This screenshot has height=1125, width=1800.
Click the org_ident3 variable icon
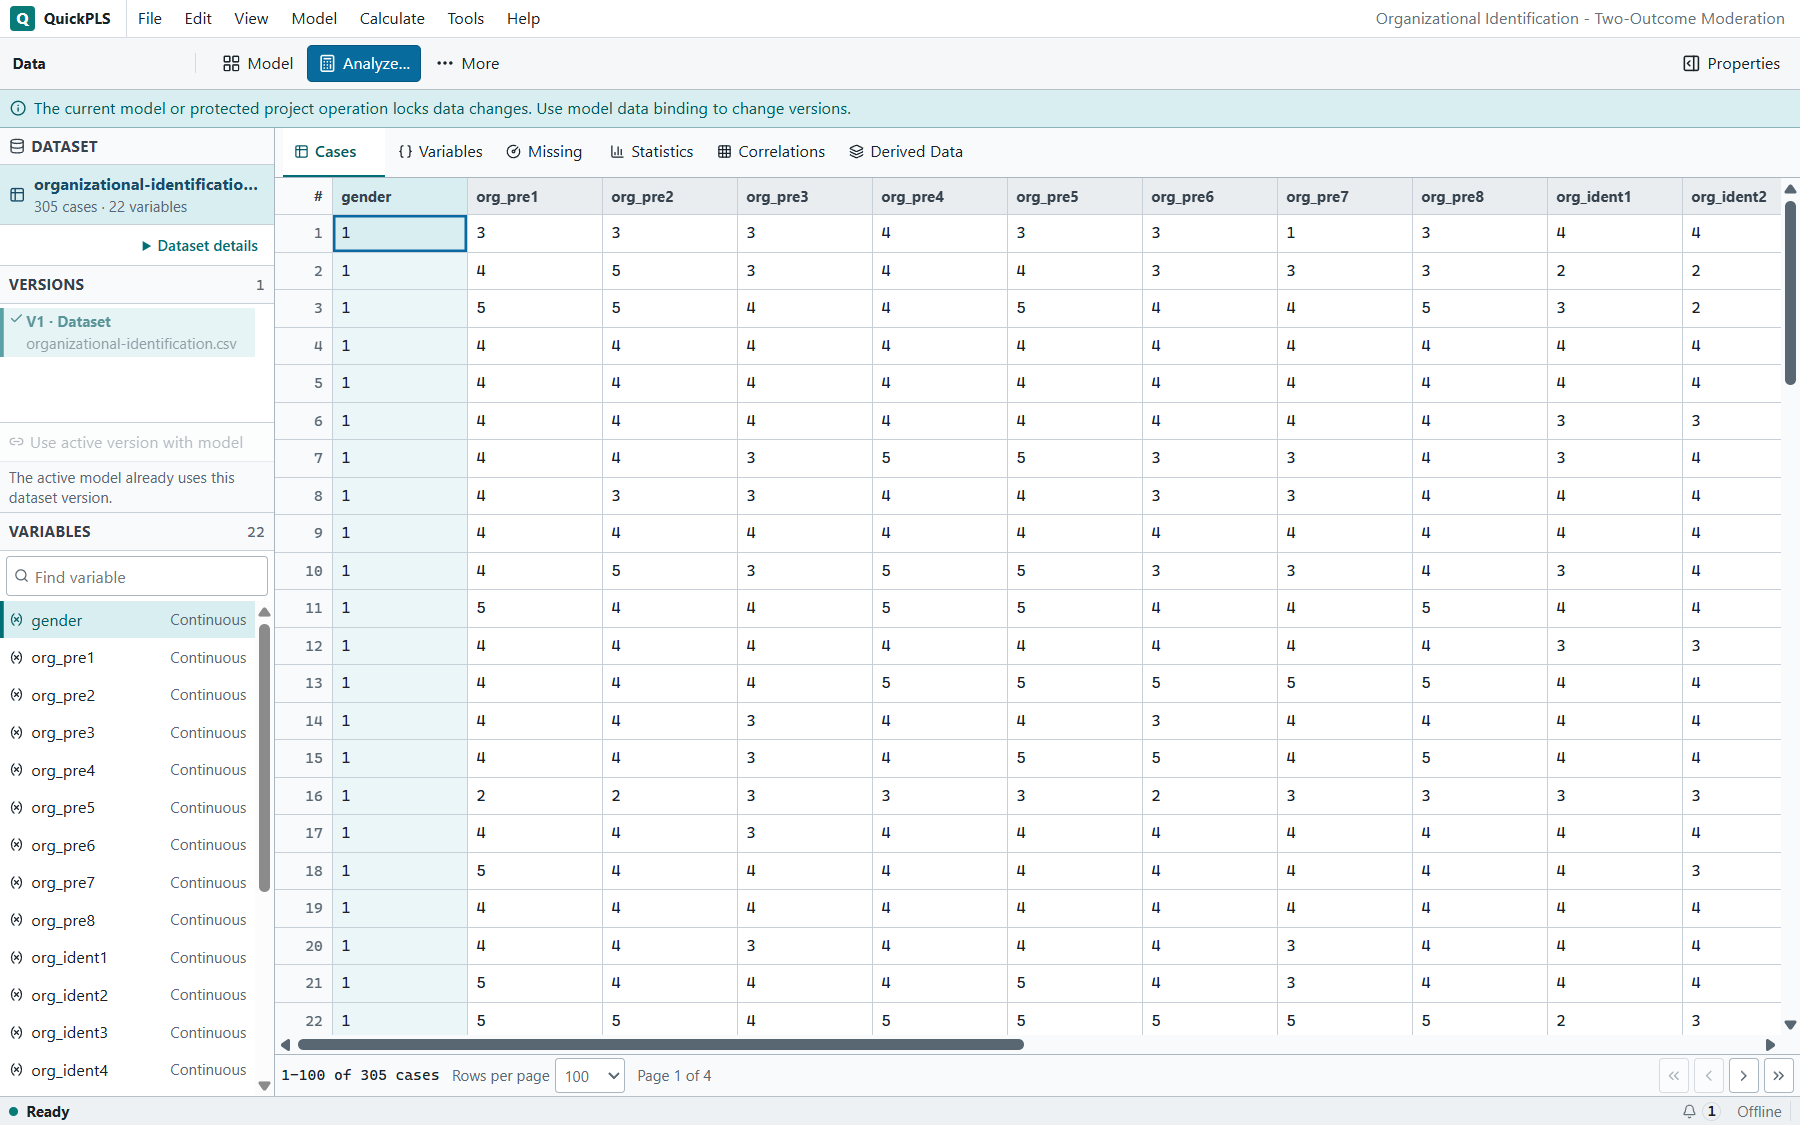tap(17, 1032)
